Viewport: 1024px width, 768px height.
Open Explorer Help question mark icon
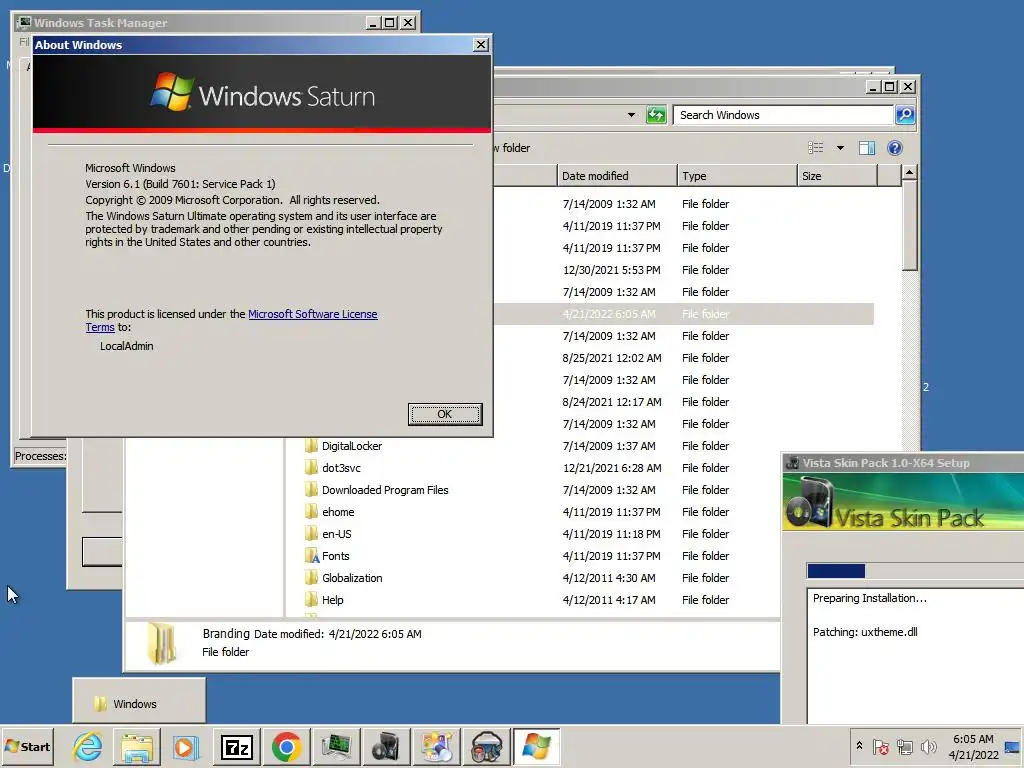pos(895,148)
